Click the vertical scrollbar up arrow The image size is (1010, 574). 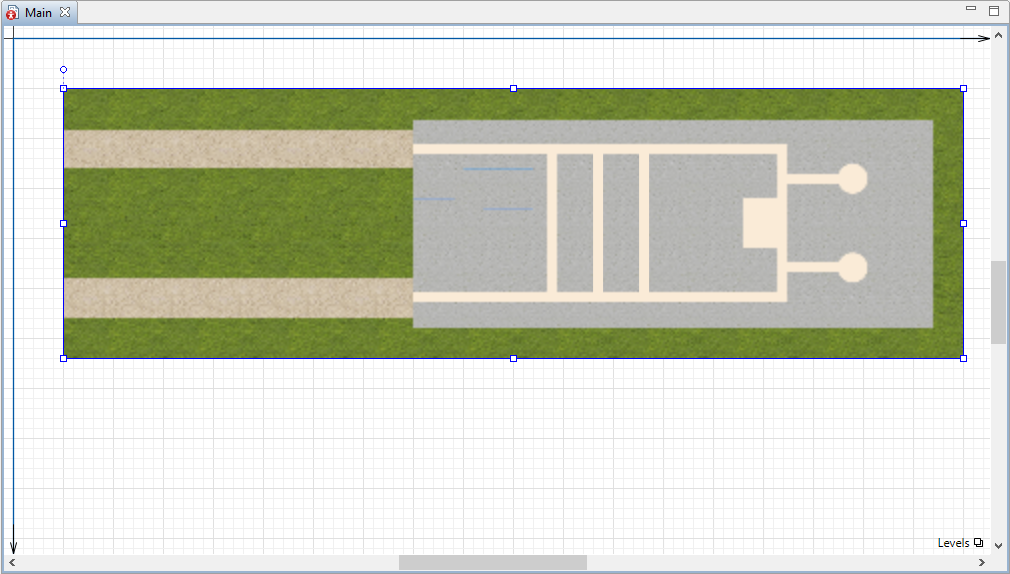click(x=998, y=36)
